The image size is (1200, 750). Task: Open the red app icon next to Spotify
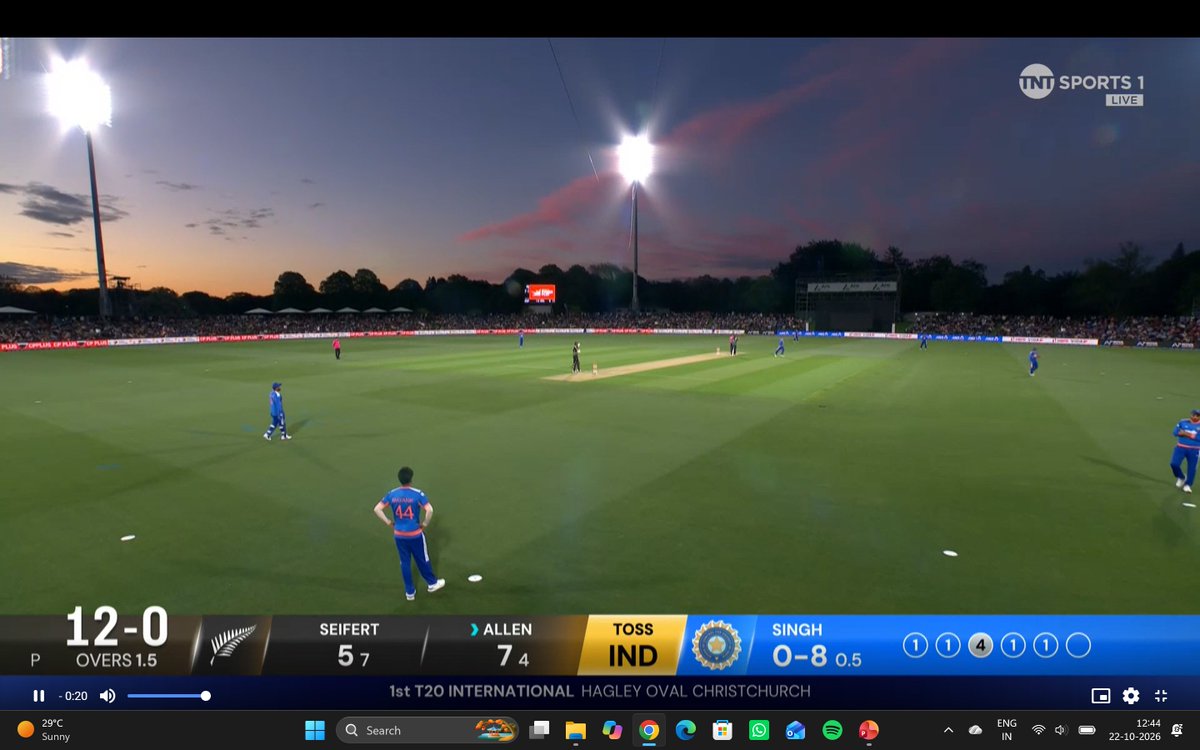tap(868, 730)
